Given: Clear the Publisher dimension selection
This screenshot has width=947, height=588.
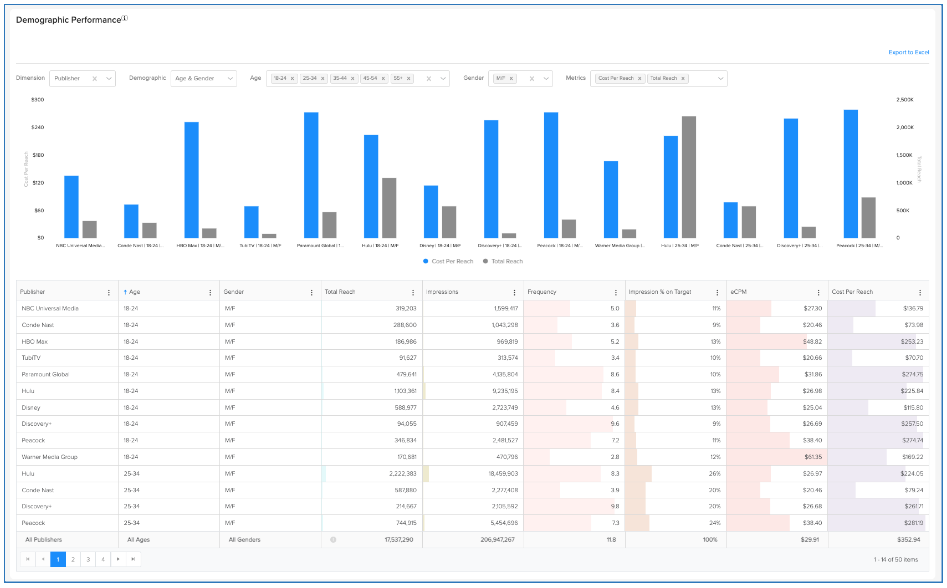Looking at the screenshot, I should 94,78.
